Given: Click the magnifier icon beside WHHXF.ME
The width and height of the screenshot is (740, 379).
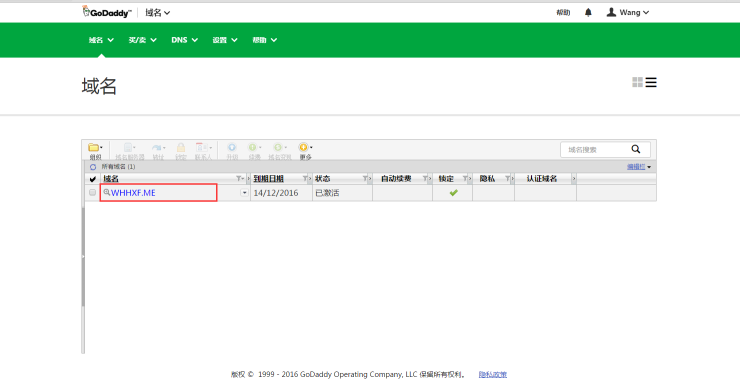Looking at the screenshot, I should point(107,193).
